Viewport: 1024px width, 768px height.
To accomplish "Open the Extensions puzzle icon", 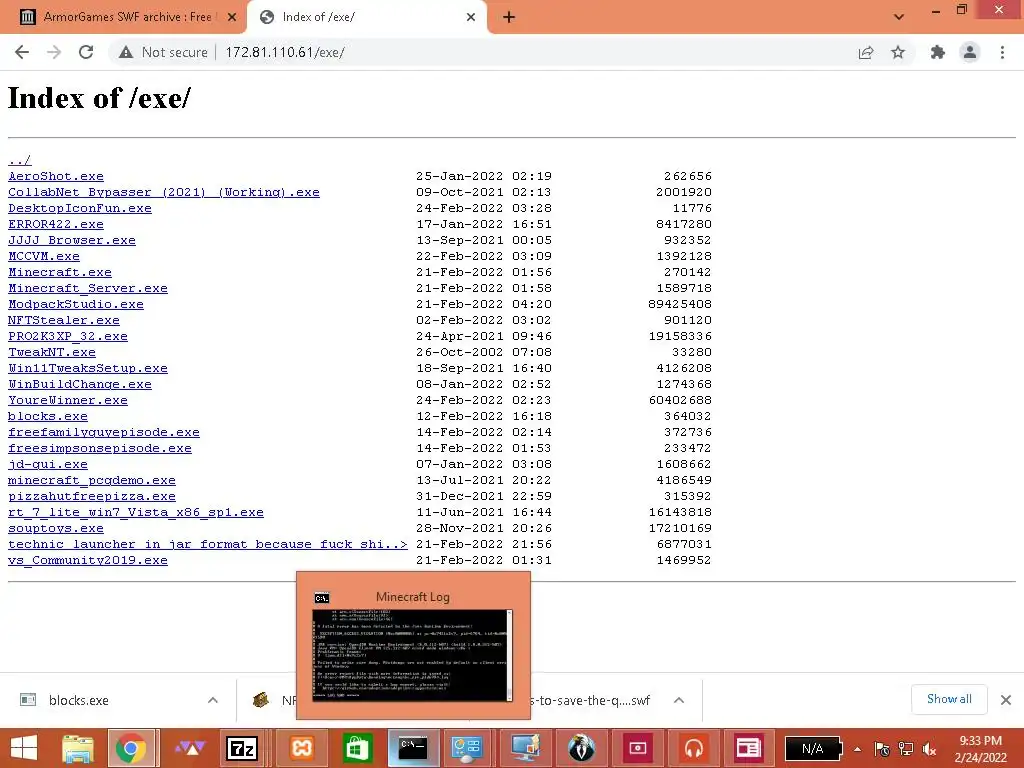I will tap(938, 52).
